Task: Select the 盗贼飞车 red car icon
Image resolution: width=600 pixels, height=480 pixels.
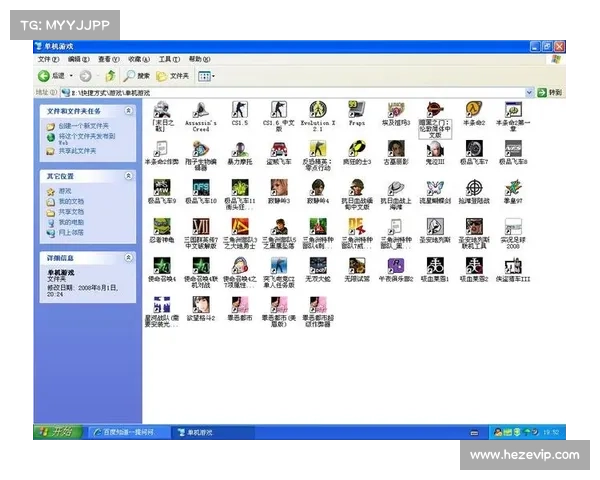Action: (x=279, y=149)
